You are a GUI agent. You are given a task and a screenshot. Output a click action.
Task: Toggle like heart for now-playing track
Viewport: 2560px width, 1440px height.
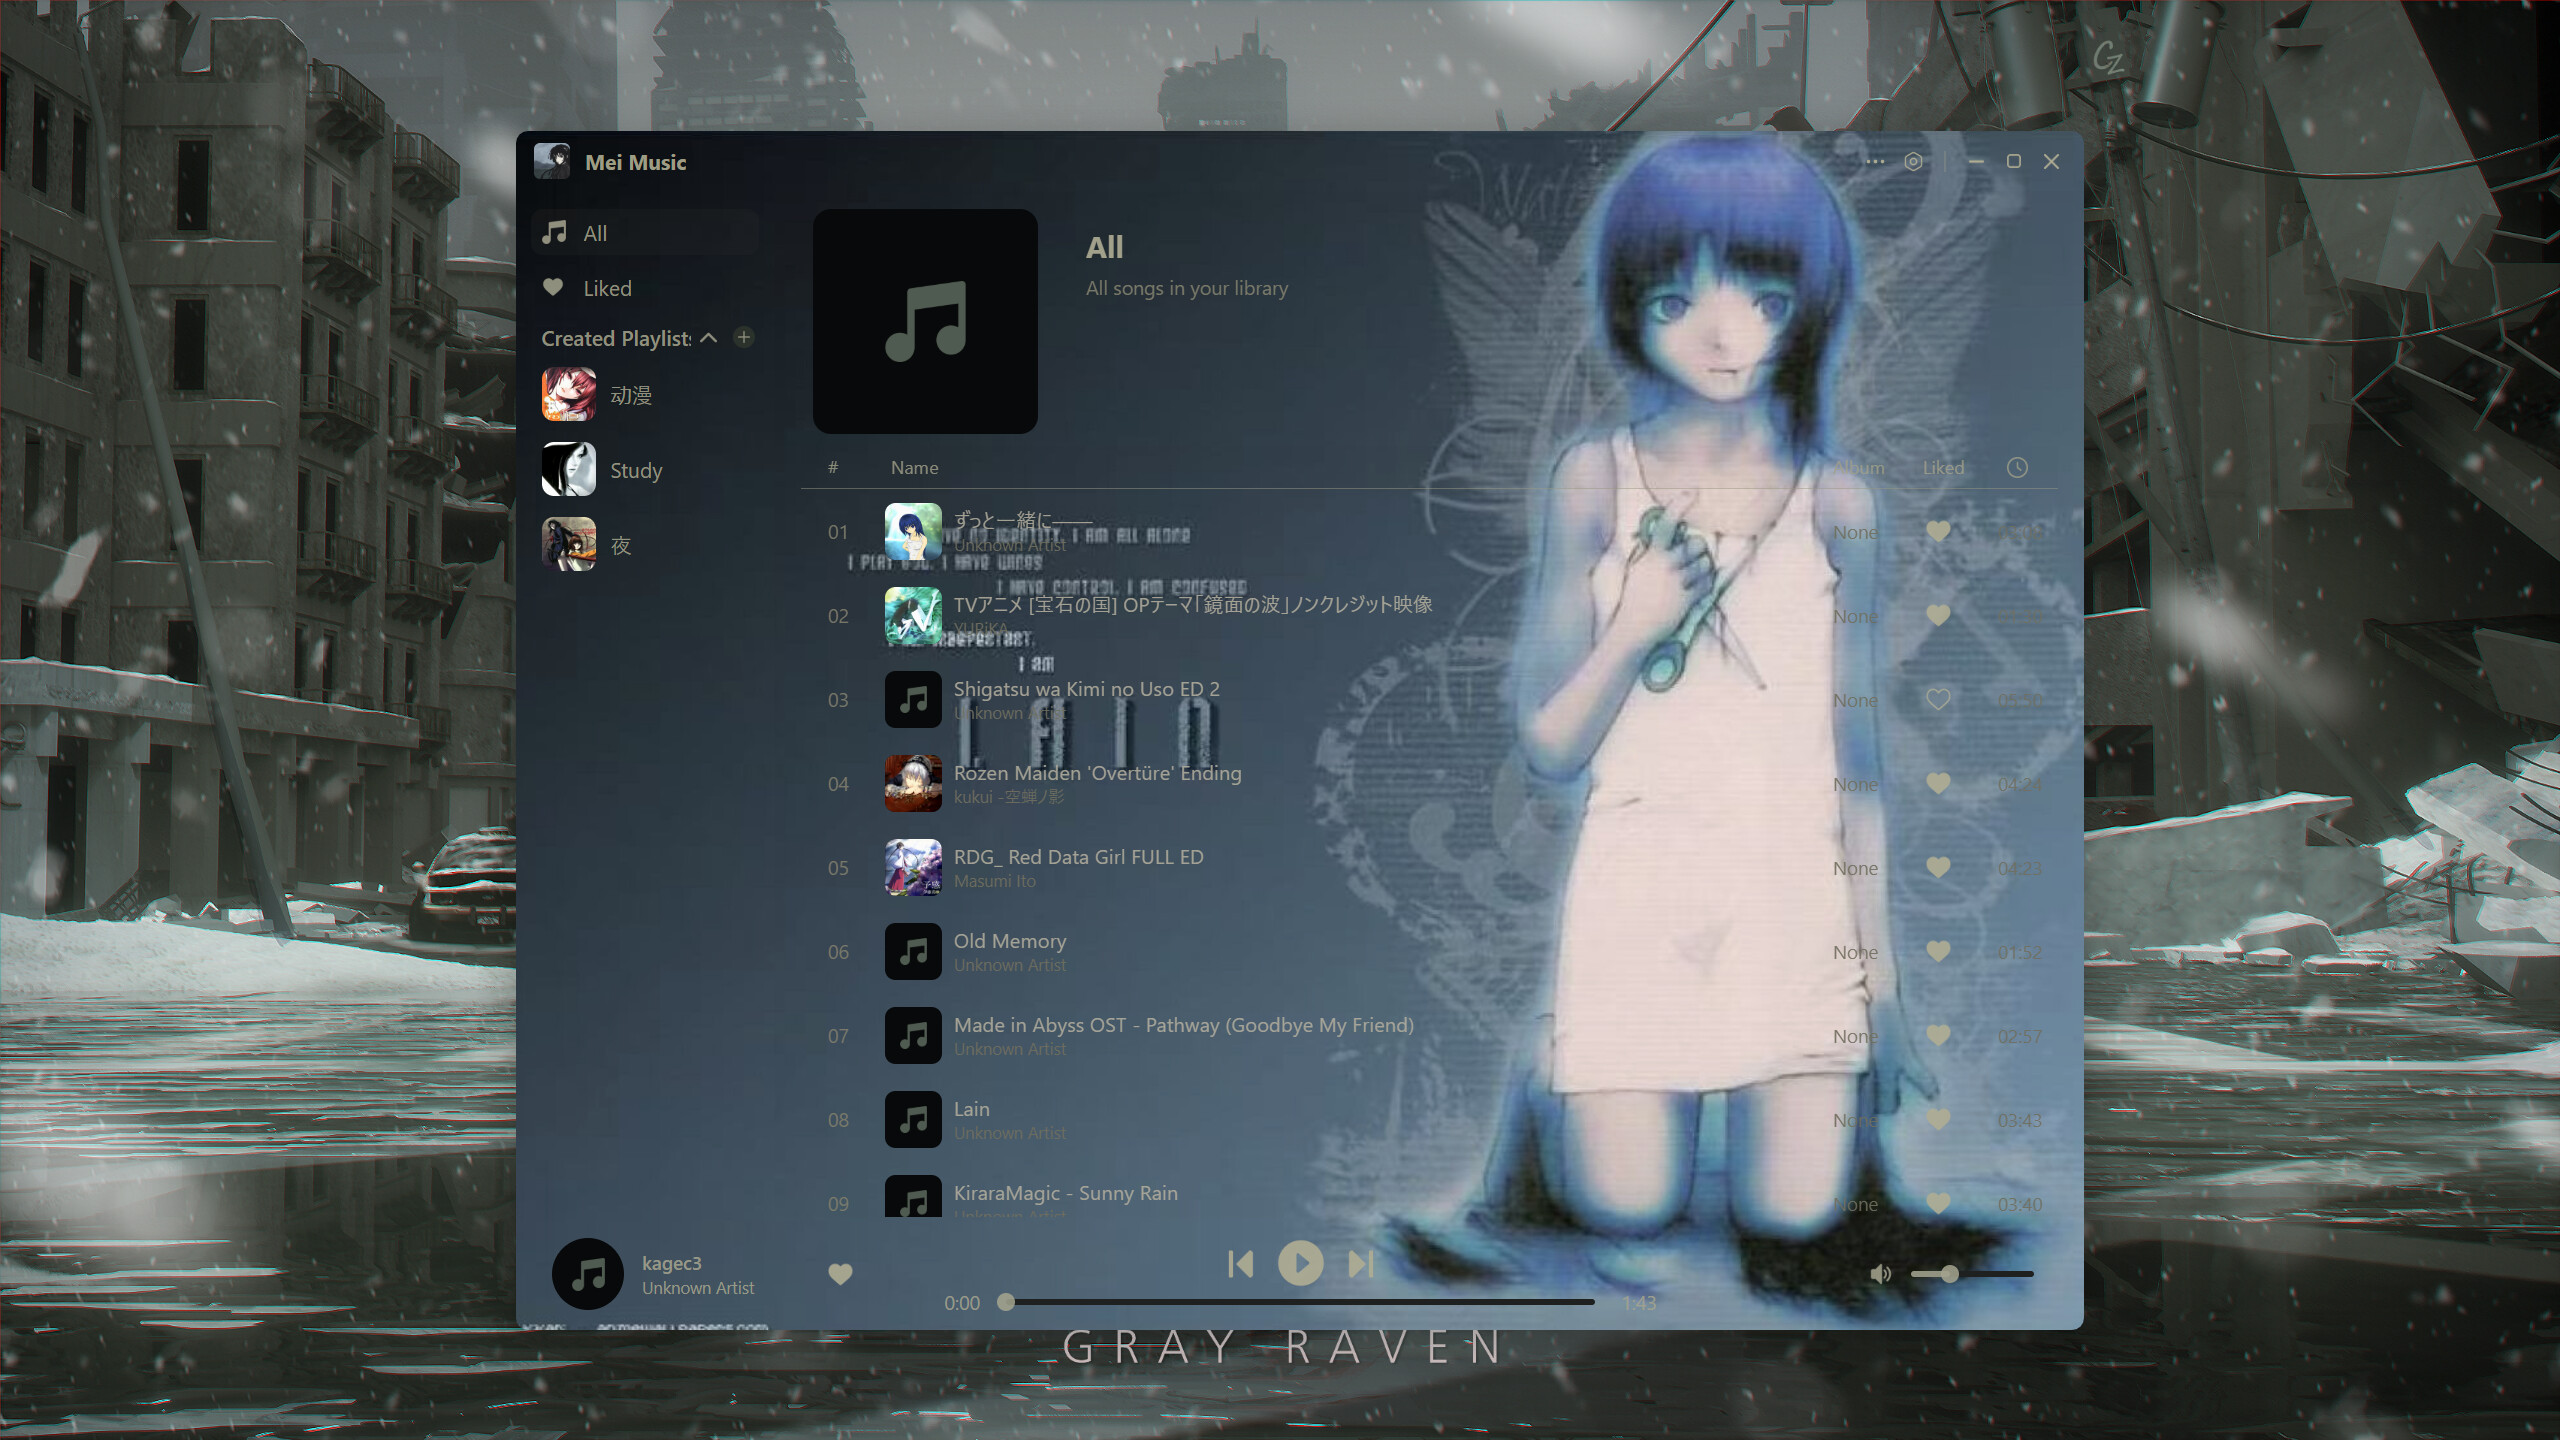pos(840,1274)
